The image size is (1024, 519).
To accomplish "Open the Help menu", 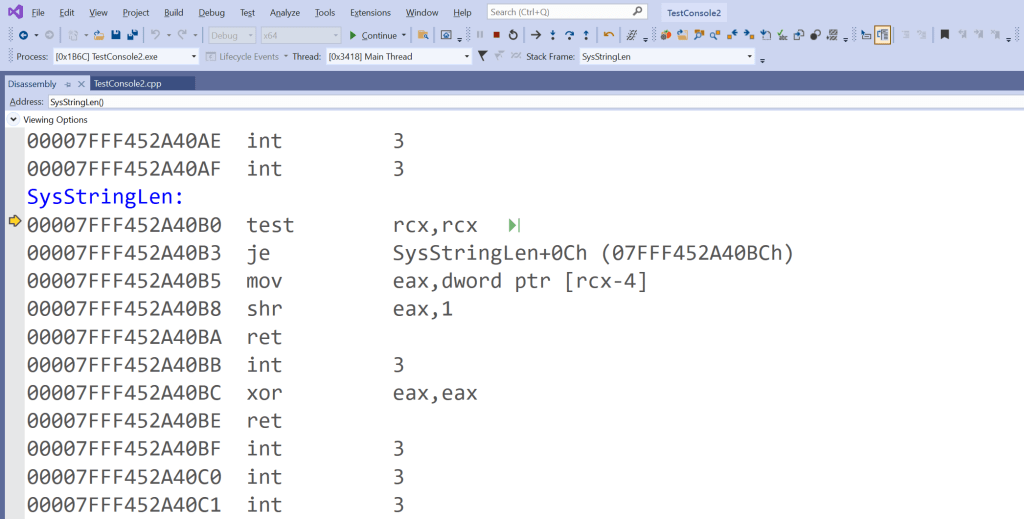I will pyautogui.click(x=462, y=12).
